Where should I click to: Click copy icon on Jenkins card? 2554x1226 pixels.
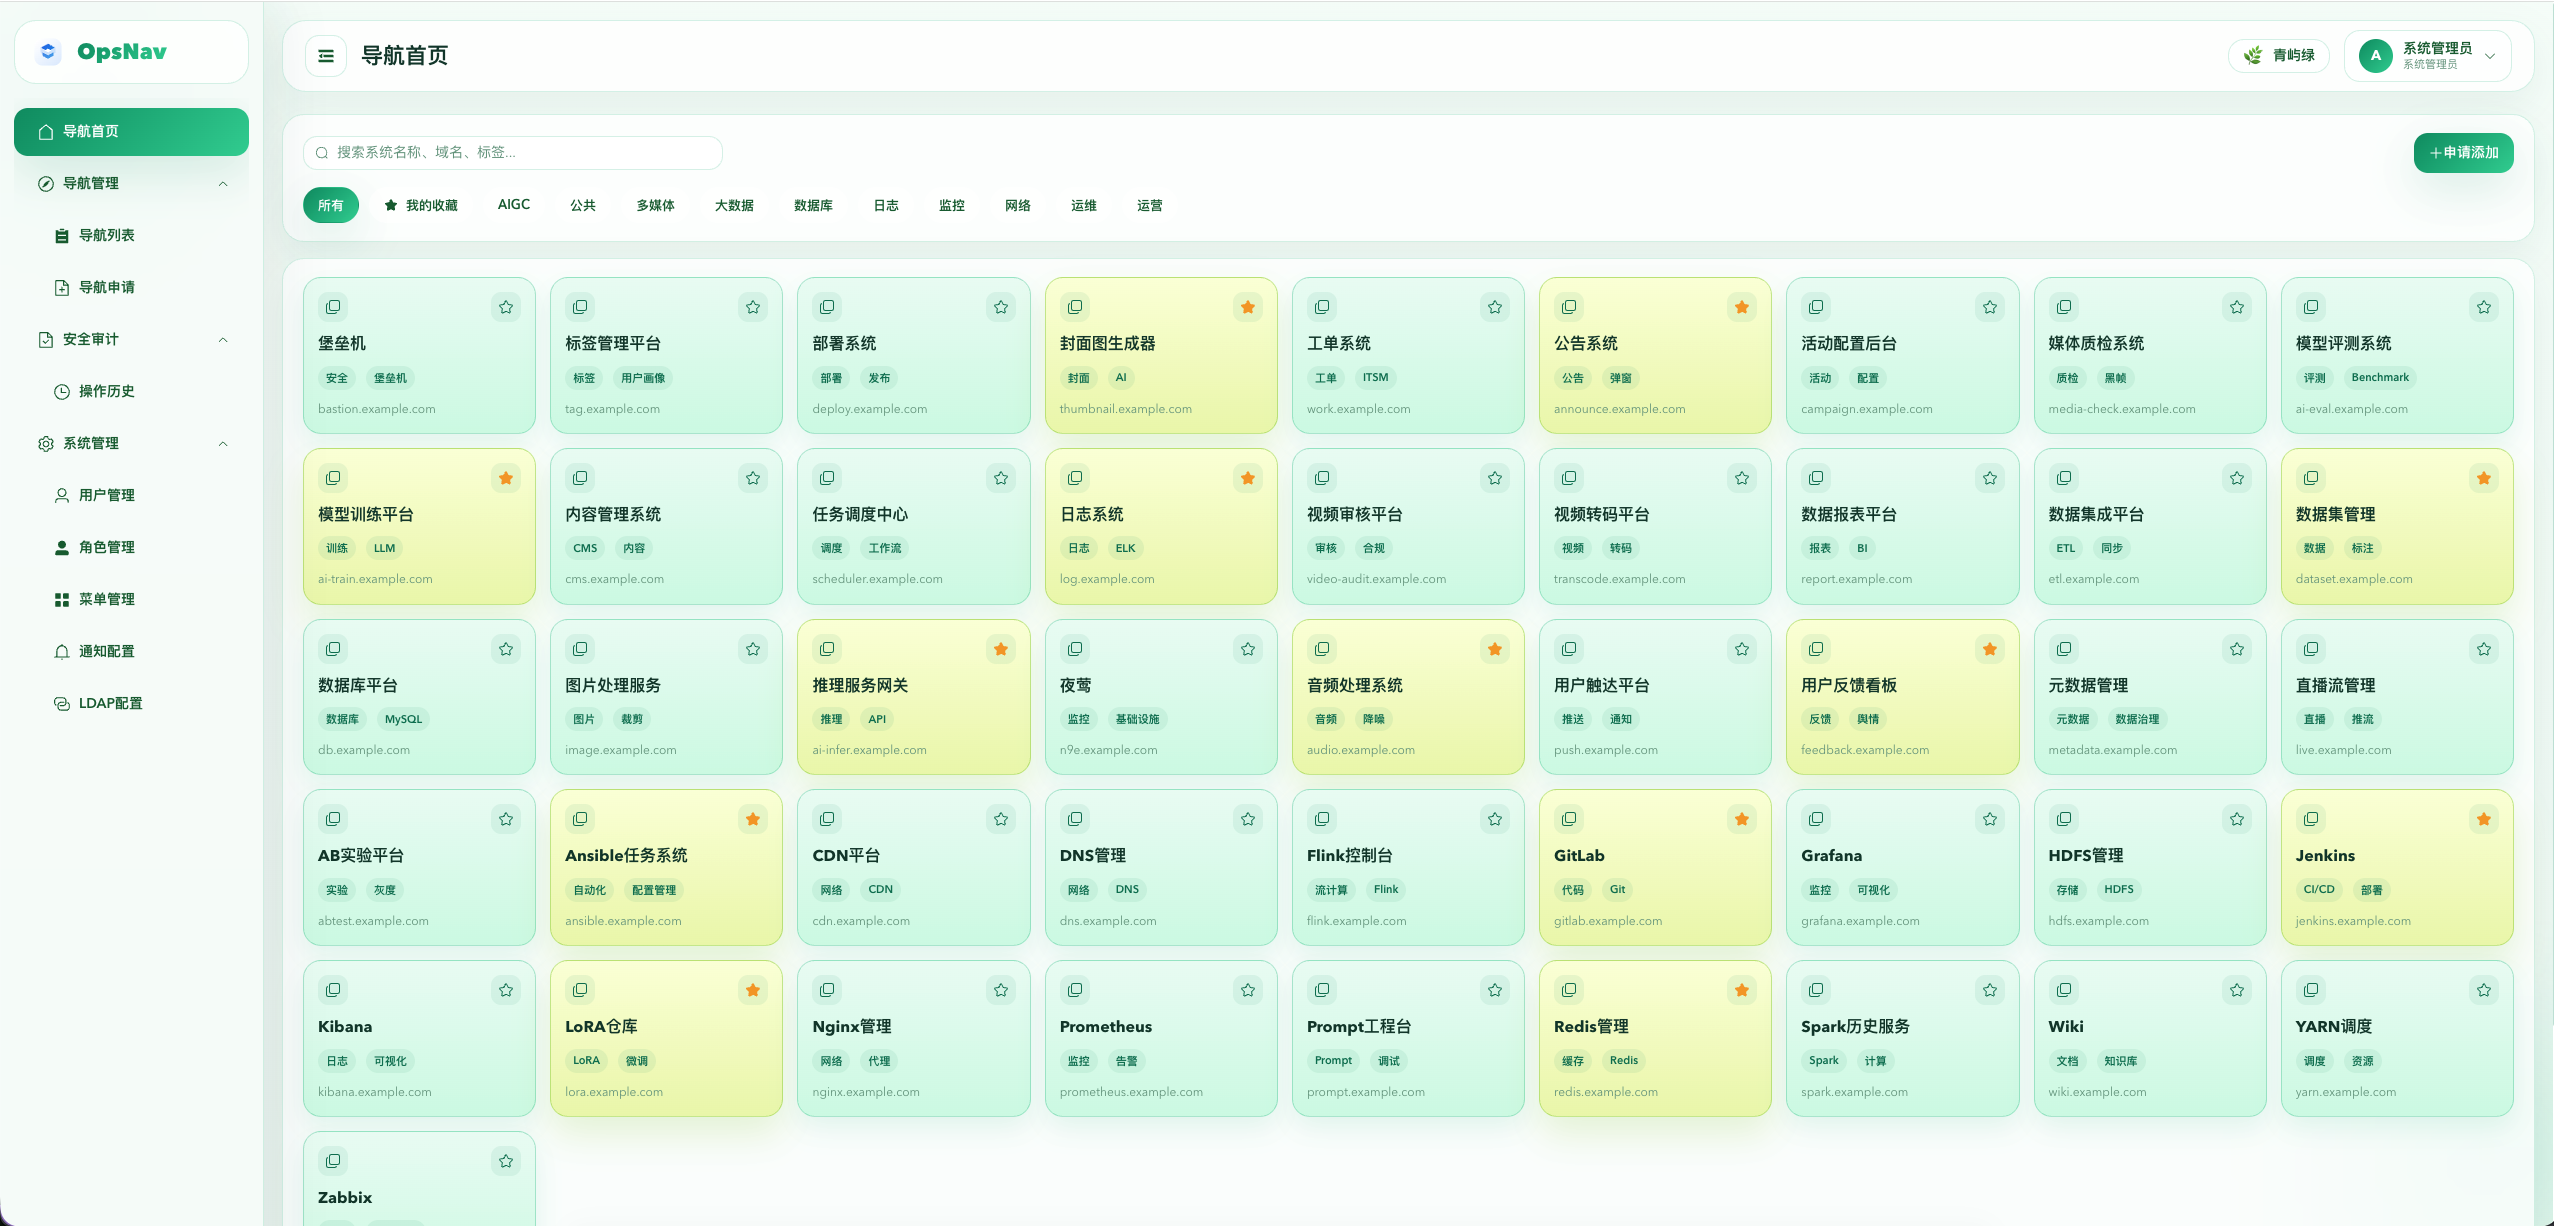2311,819
